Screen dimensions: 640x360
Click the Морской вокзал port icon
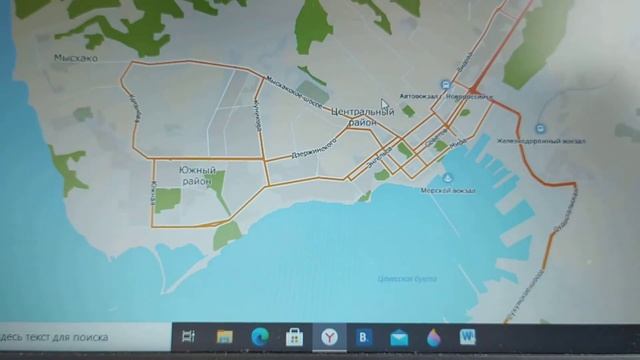click(x=448, y=178)
